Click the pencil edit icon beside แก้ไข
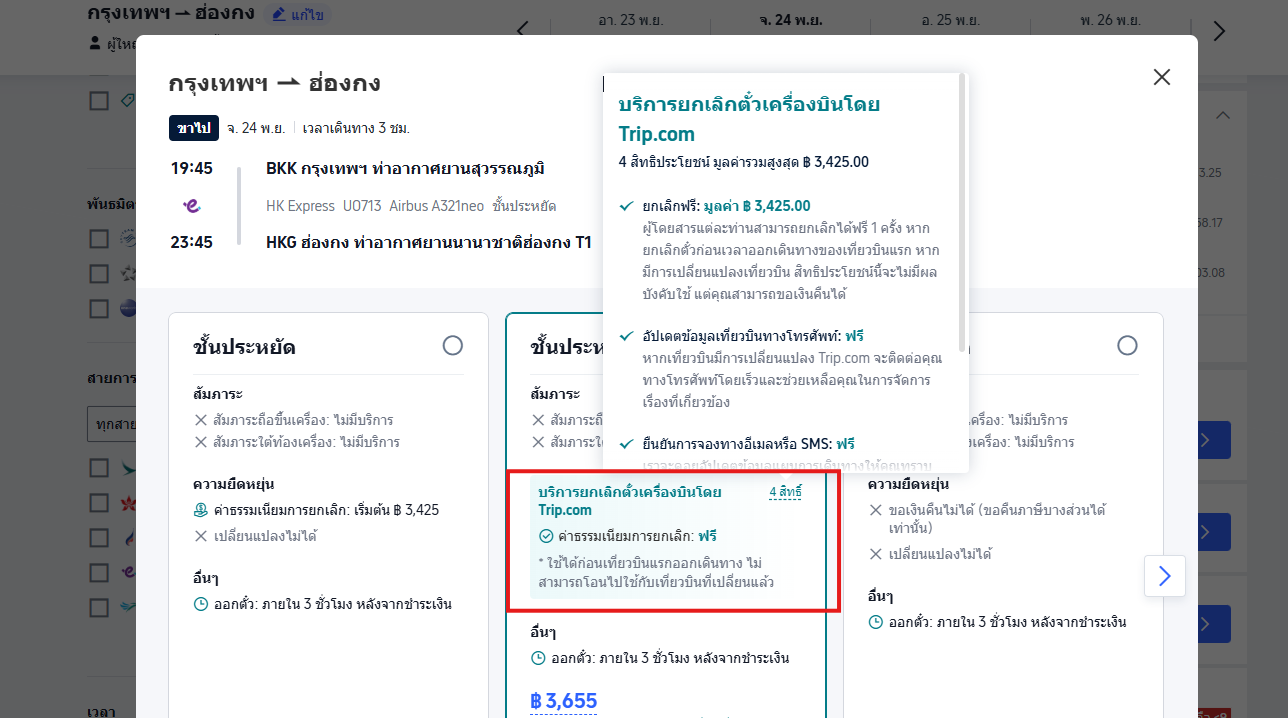Viewport: 1288px width, 718px height. pyautogui.click(x=277, y=14)
